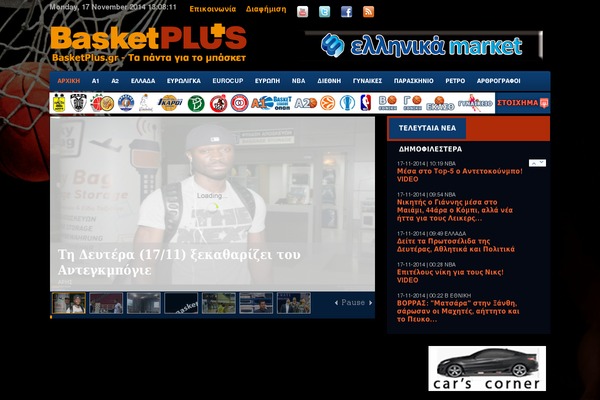Open the Πρωτοσέλιδα της Δευτέρας news link
The height and width of the screenshot is (400, 600).
[x=455, y=245]
